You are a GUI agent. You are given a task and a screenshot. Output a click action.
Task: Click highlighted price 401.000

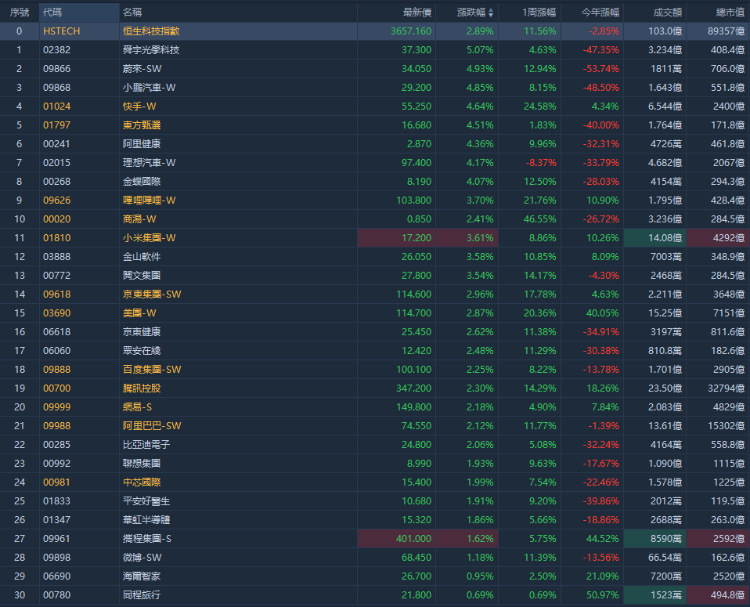coord(414,539)
